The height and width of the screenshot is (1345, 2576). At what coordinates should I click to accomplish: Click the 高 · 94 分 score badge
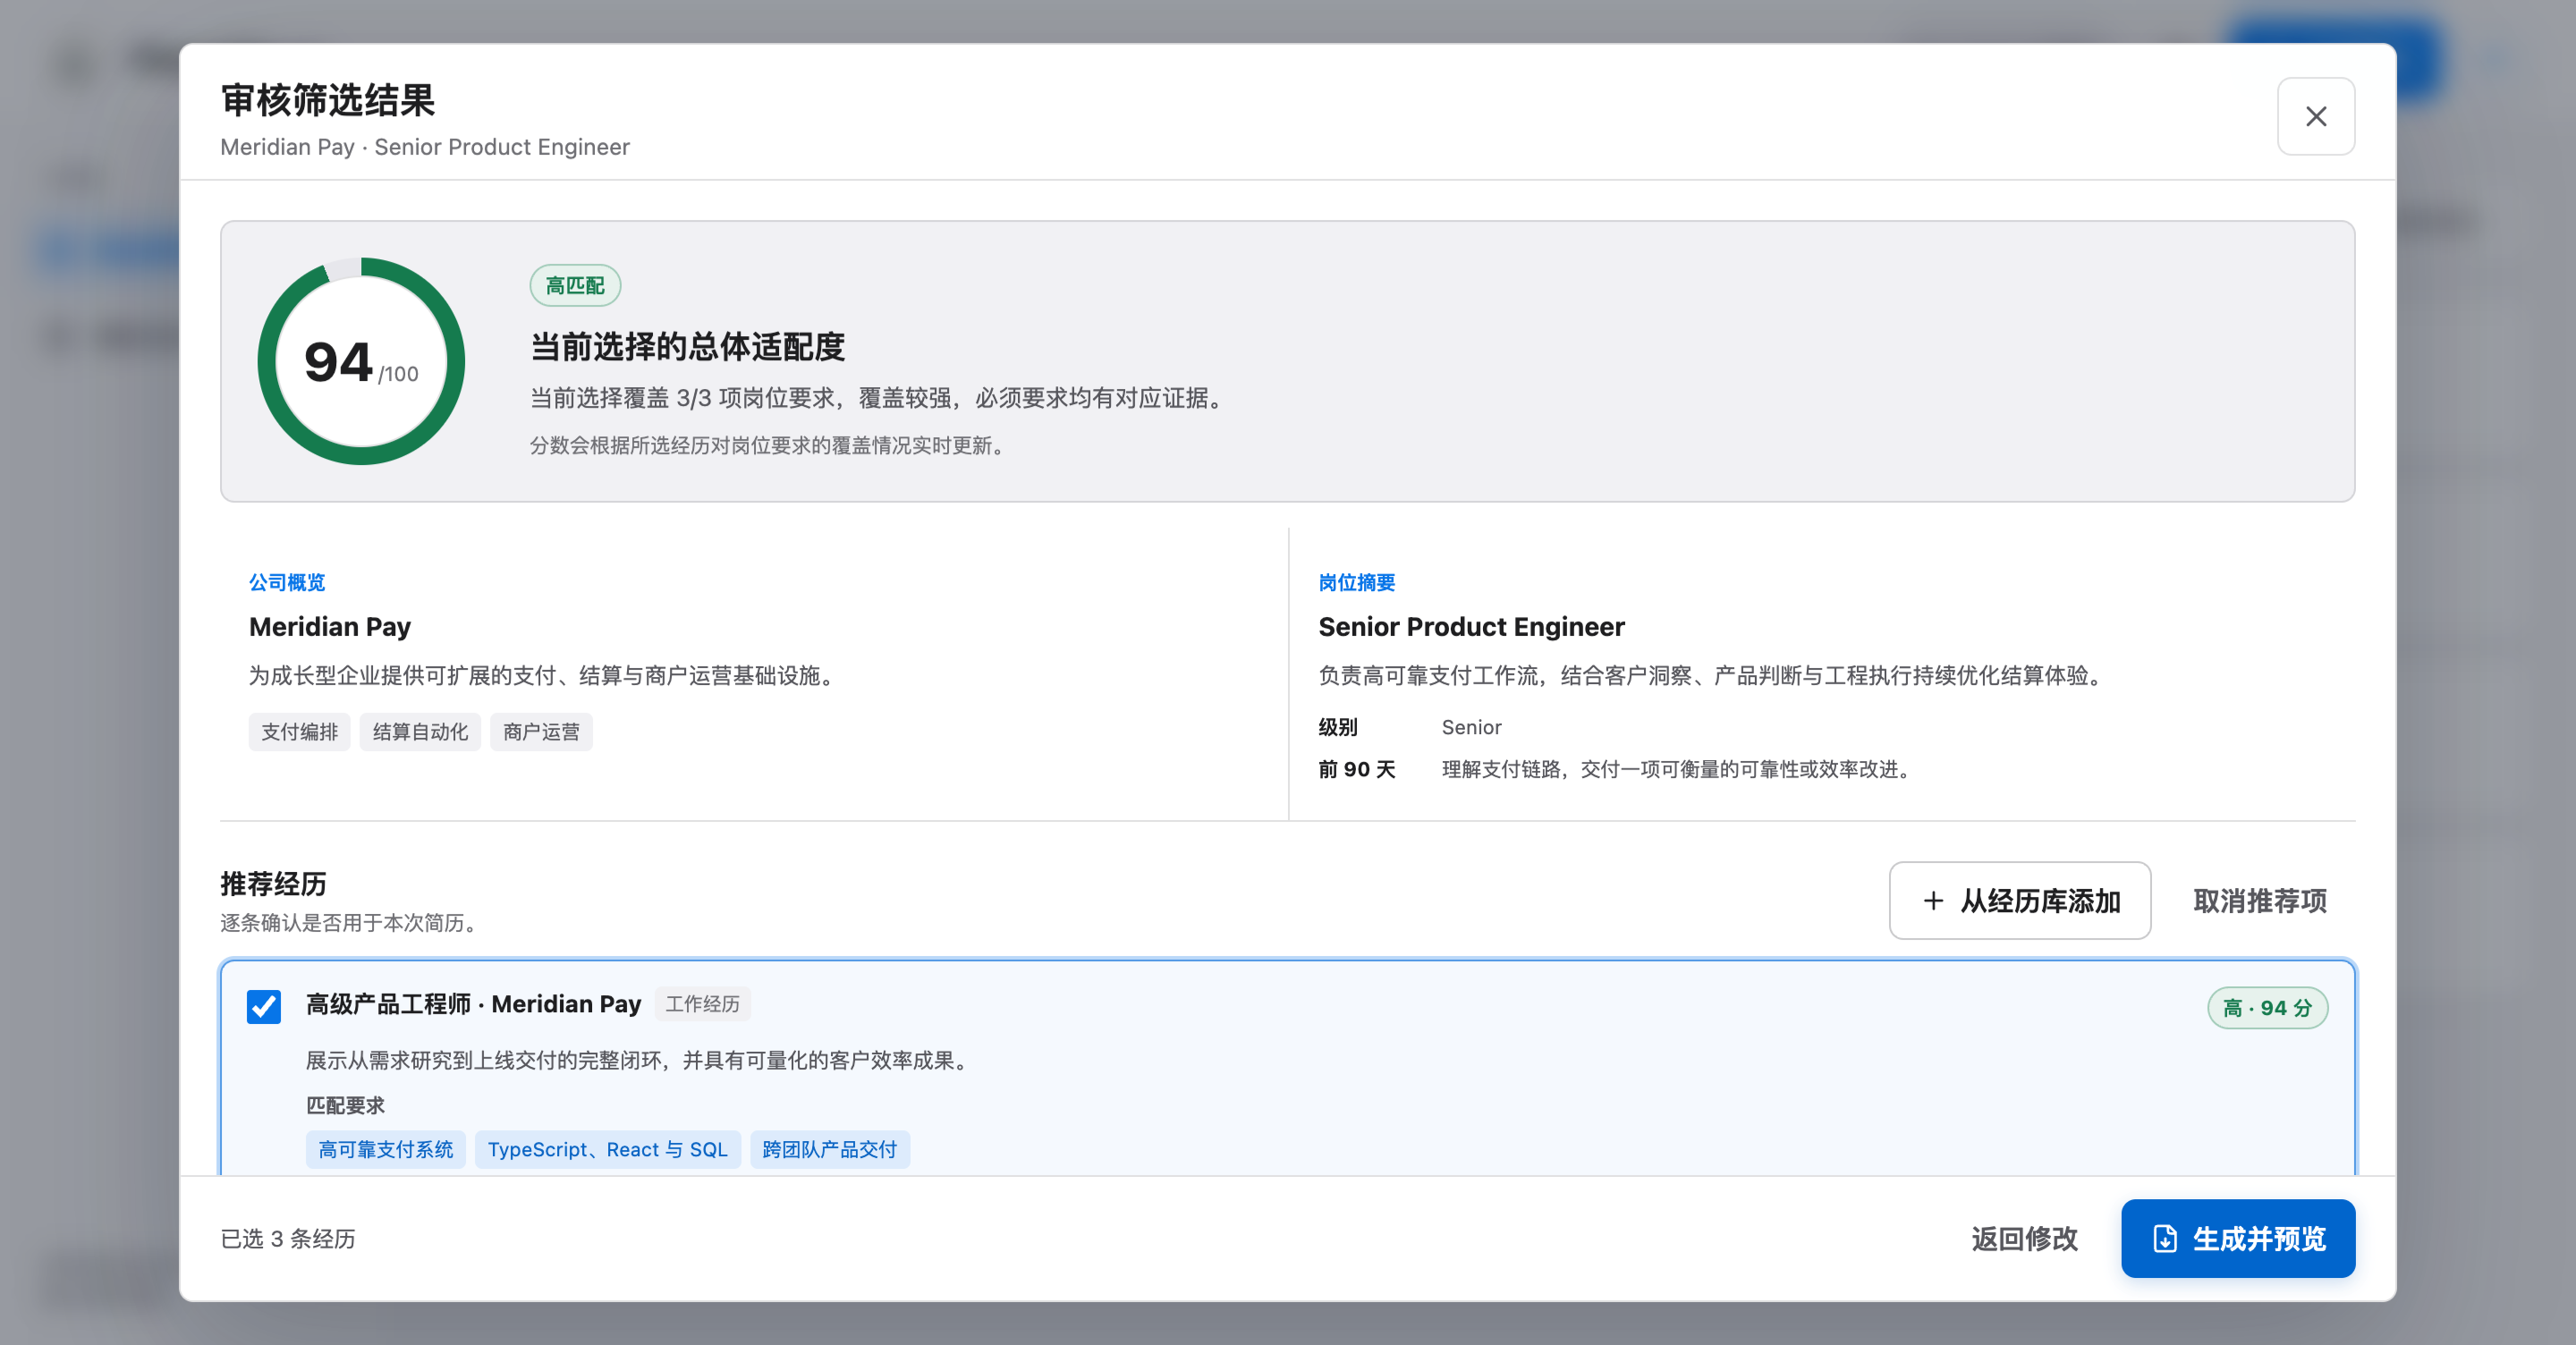click(x=2267, y=1008)
